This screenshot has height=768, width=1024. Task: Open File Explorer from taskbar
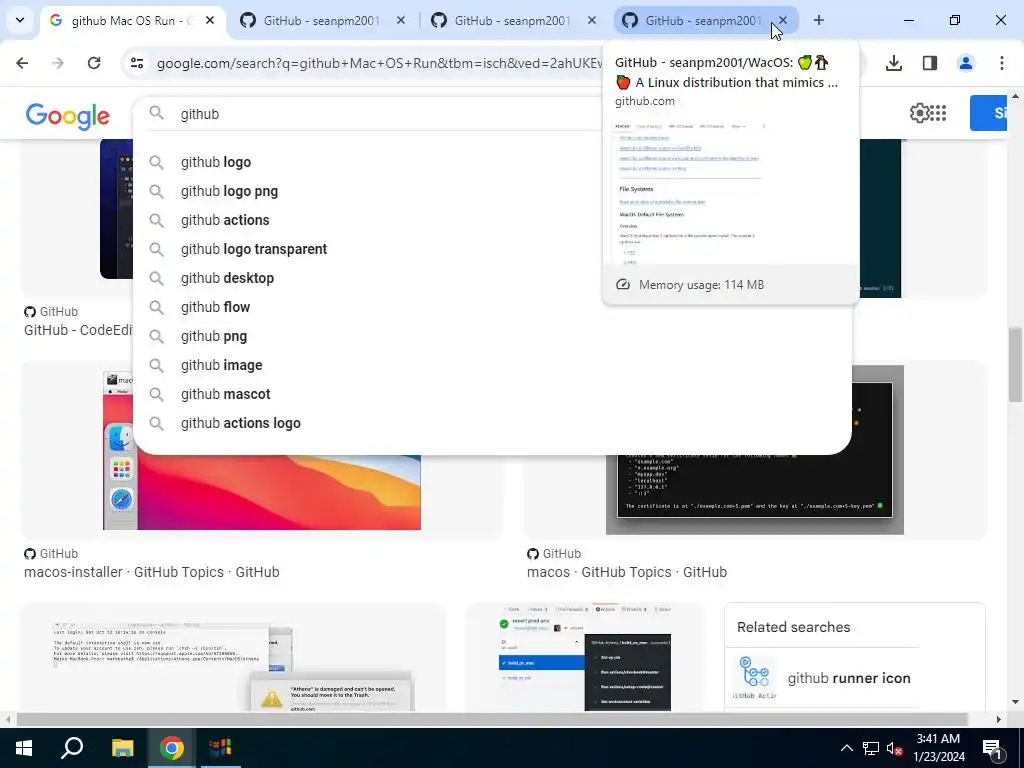(122, 748)
